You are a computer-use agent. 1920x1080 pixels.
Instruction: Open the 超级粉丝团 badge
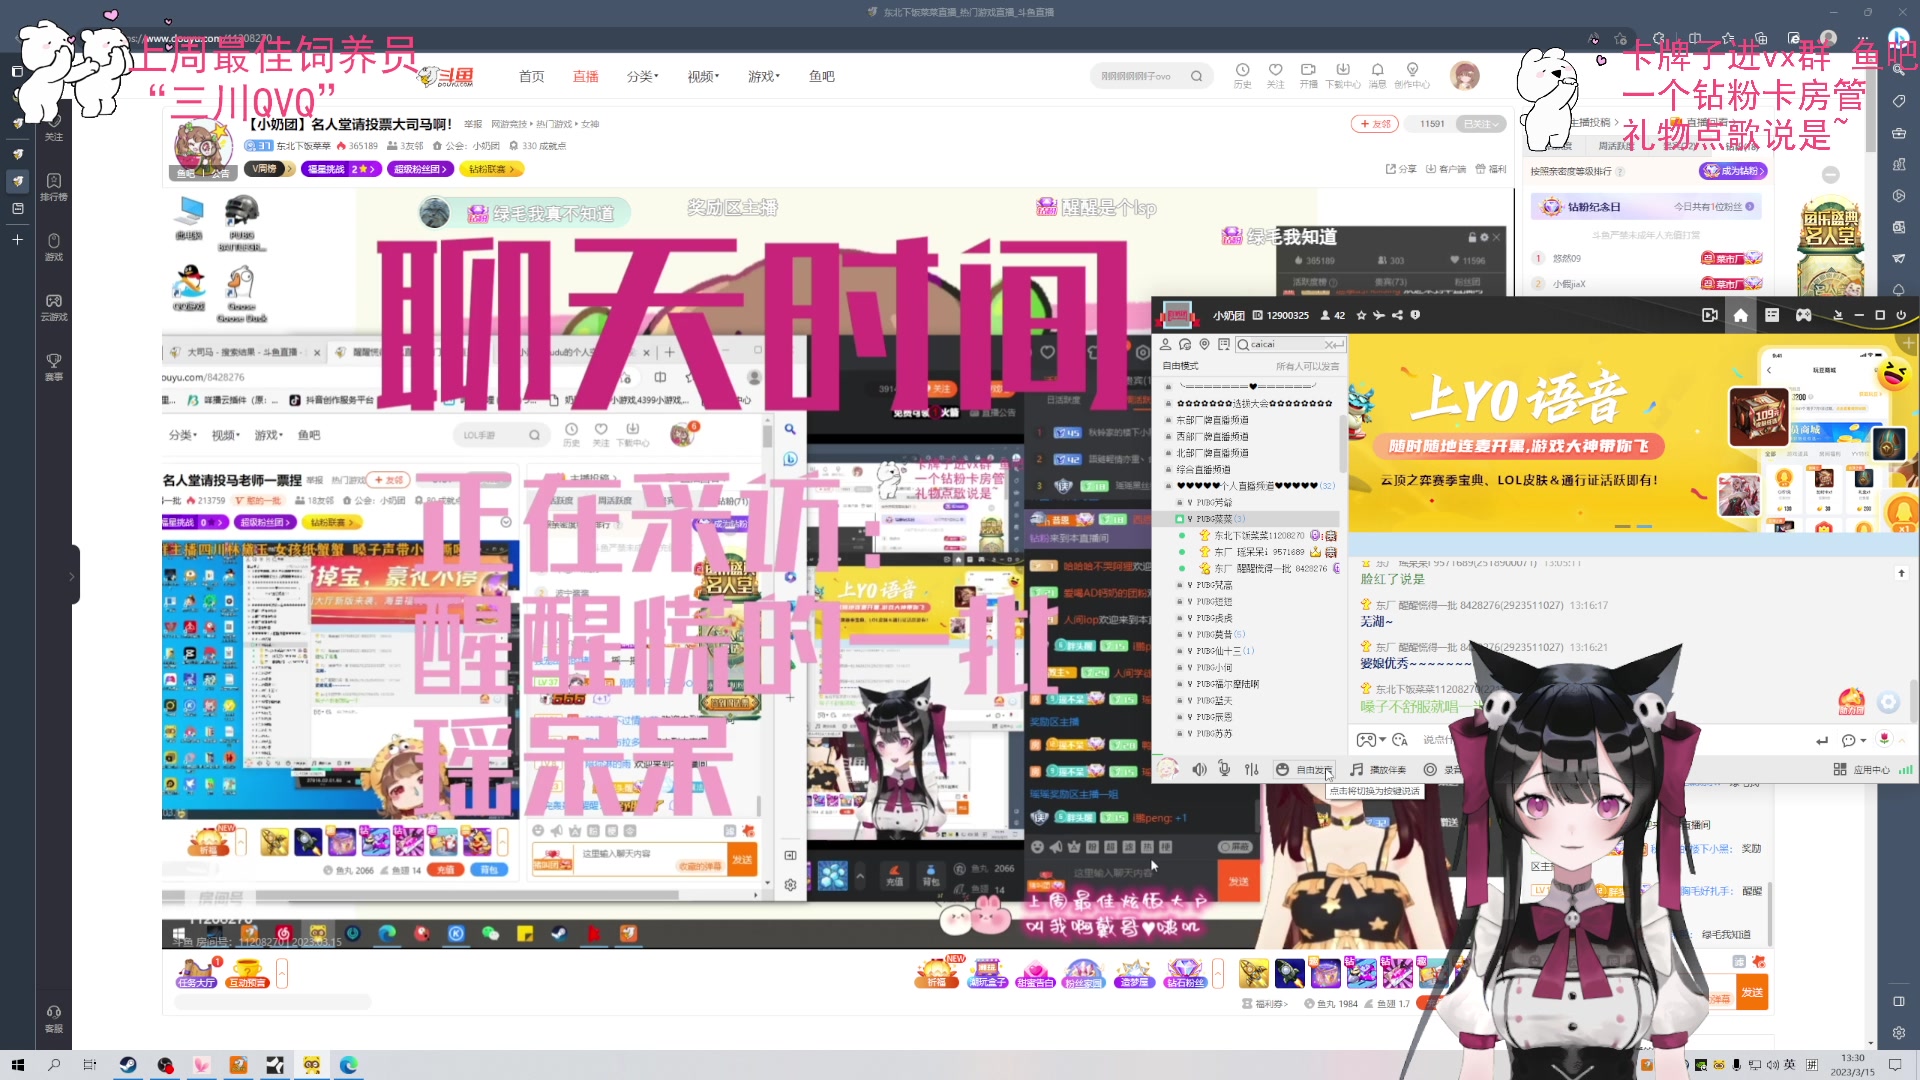421,169
